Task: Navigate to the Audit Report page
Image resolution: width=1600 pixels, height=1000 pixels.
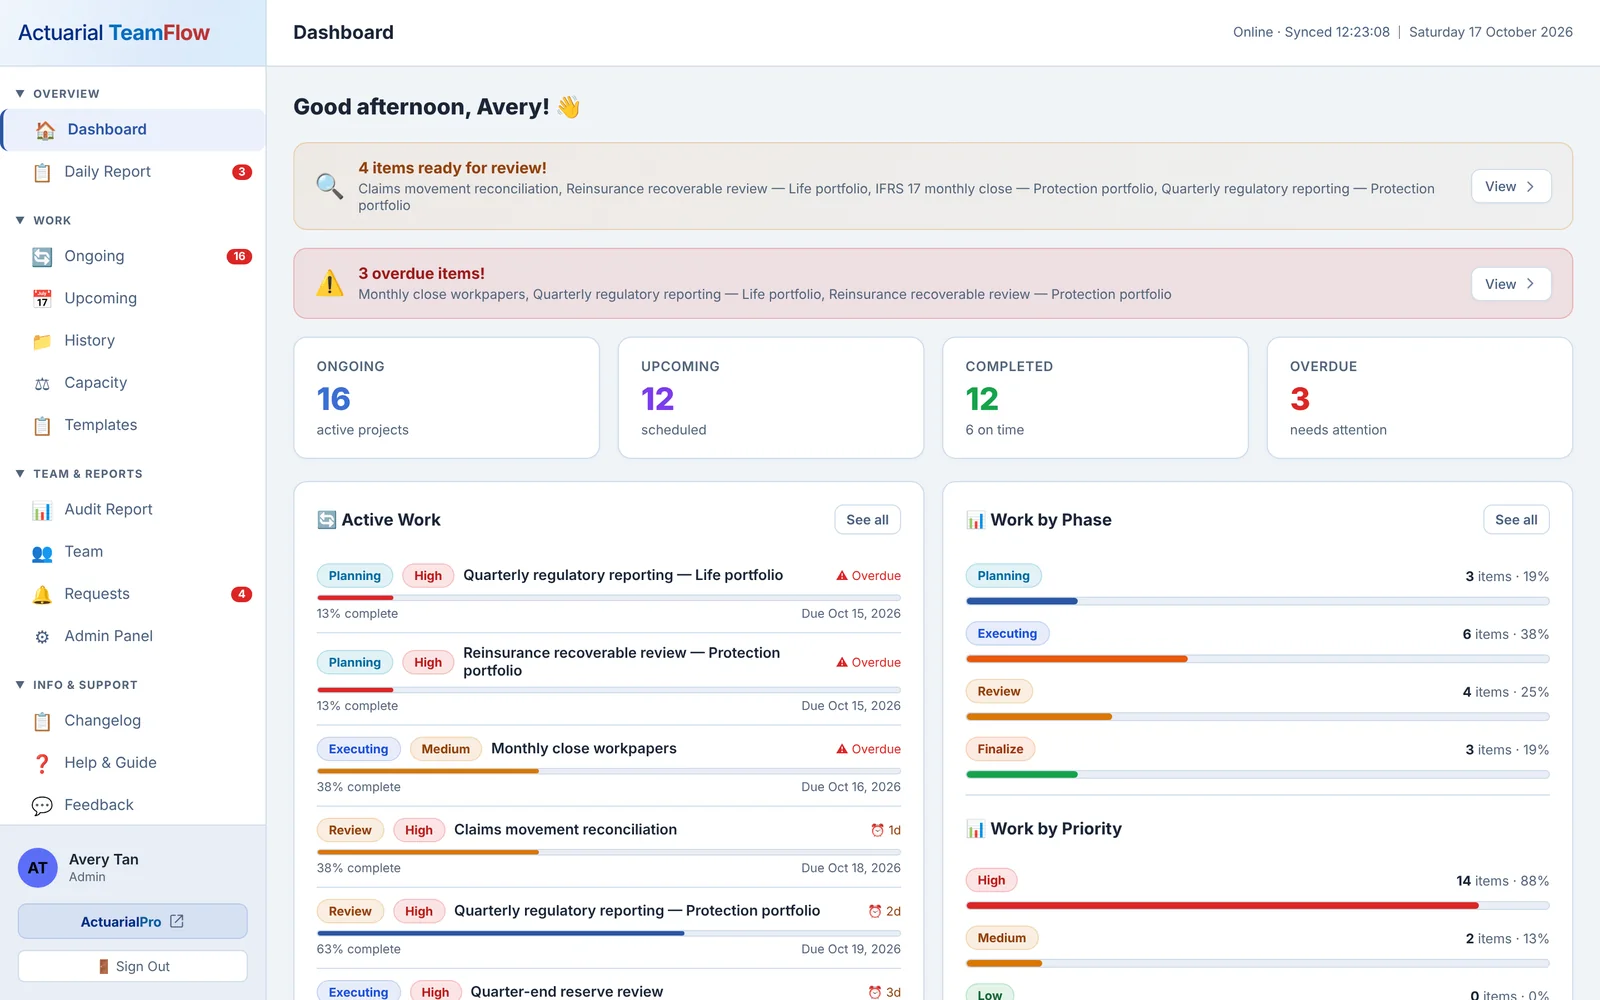Action: pos(133,510)
